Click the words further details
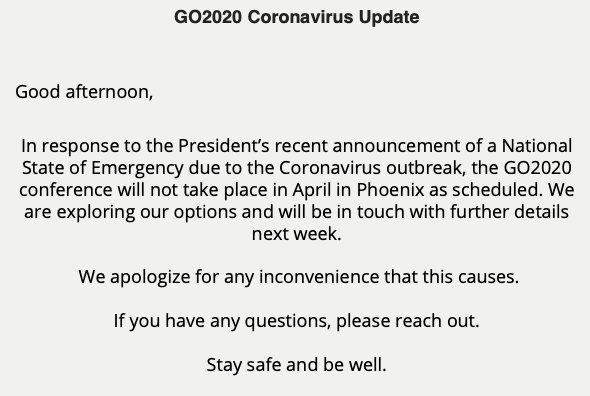590x396 pixels. click(509, 212)
